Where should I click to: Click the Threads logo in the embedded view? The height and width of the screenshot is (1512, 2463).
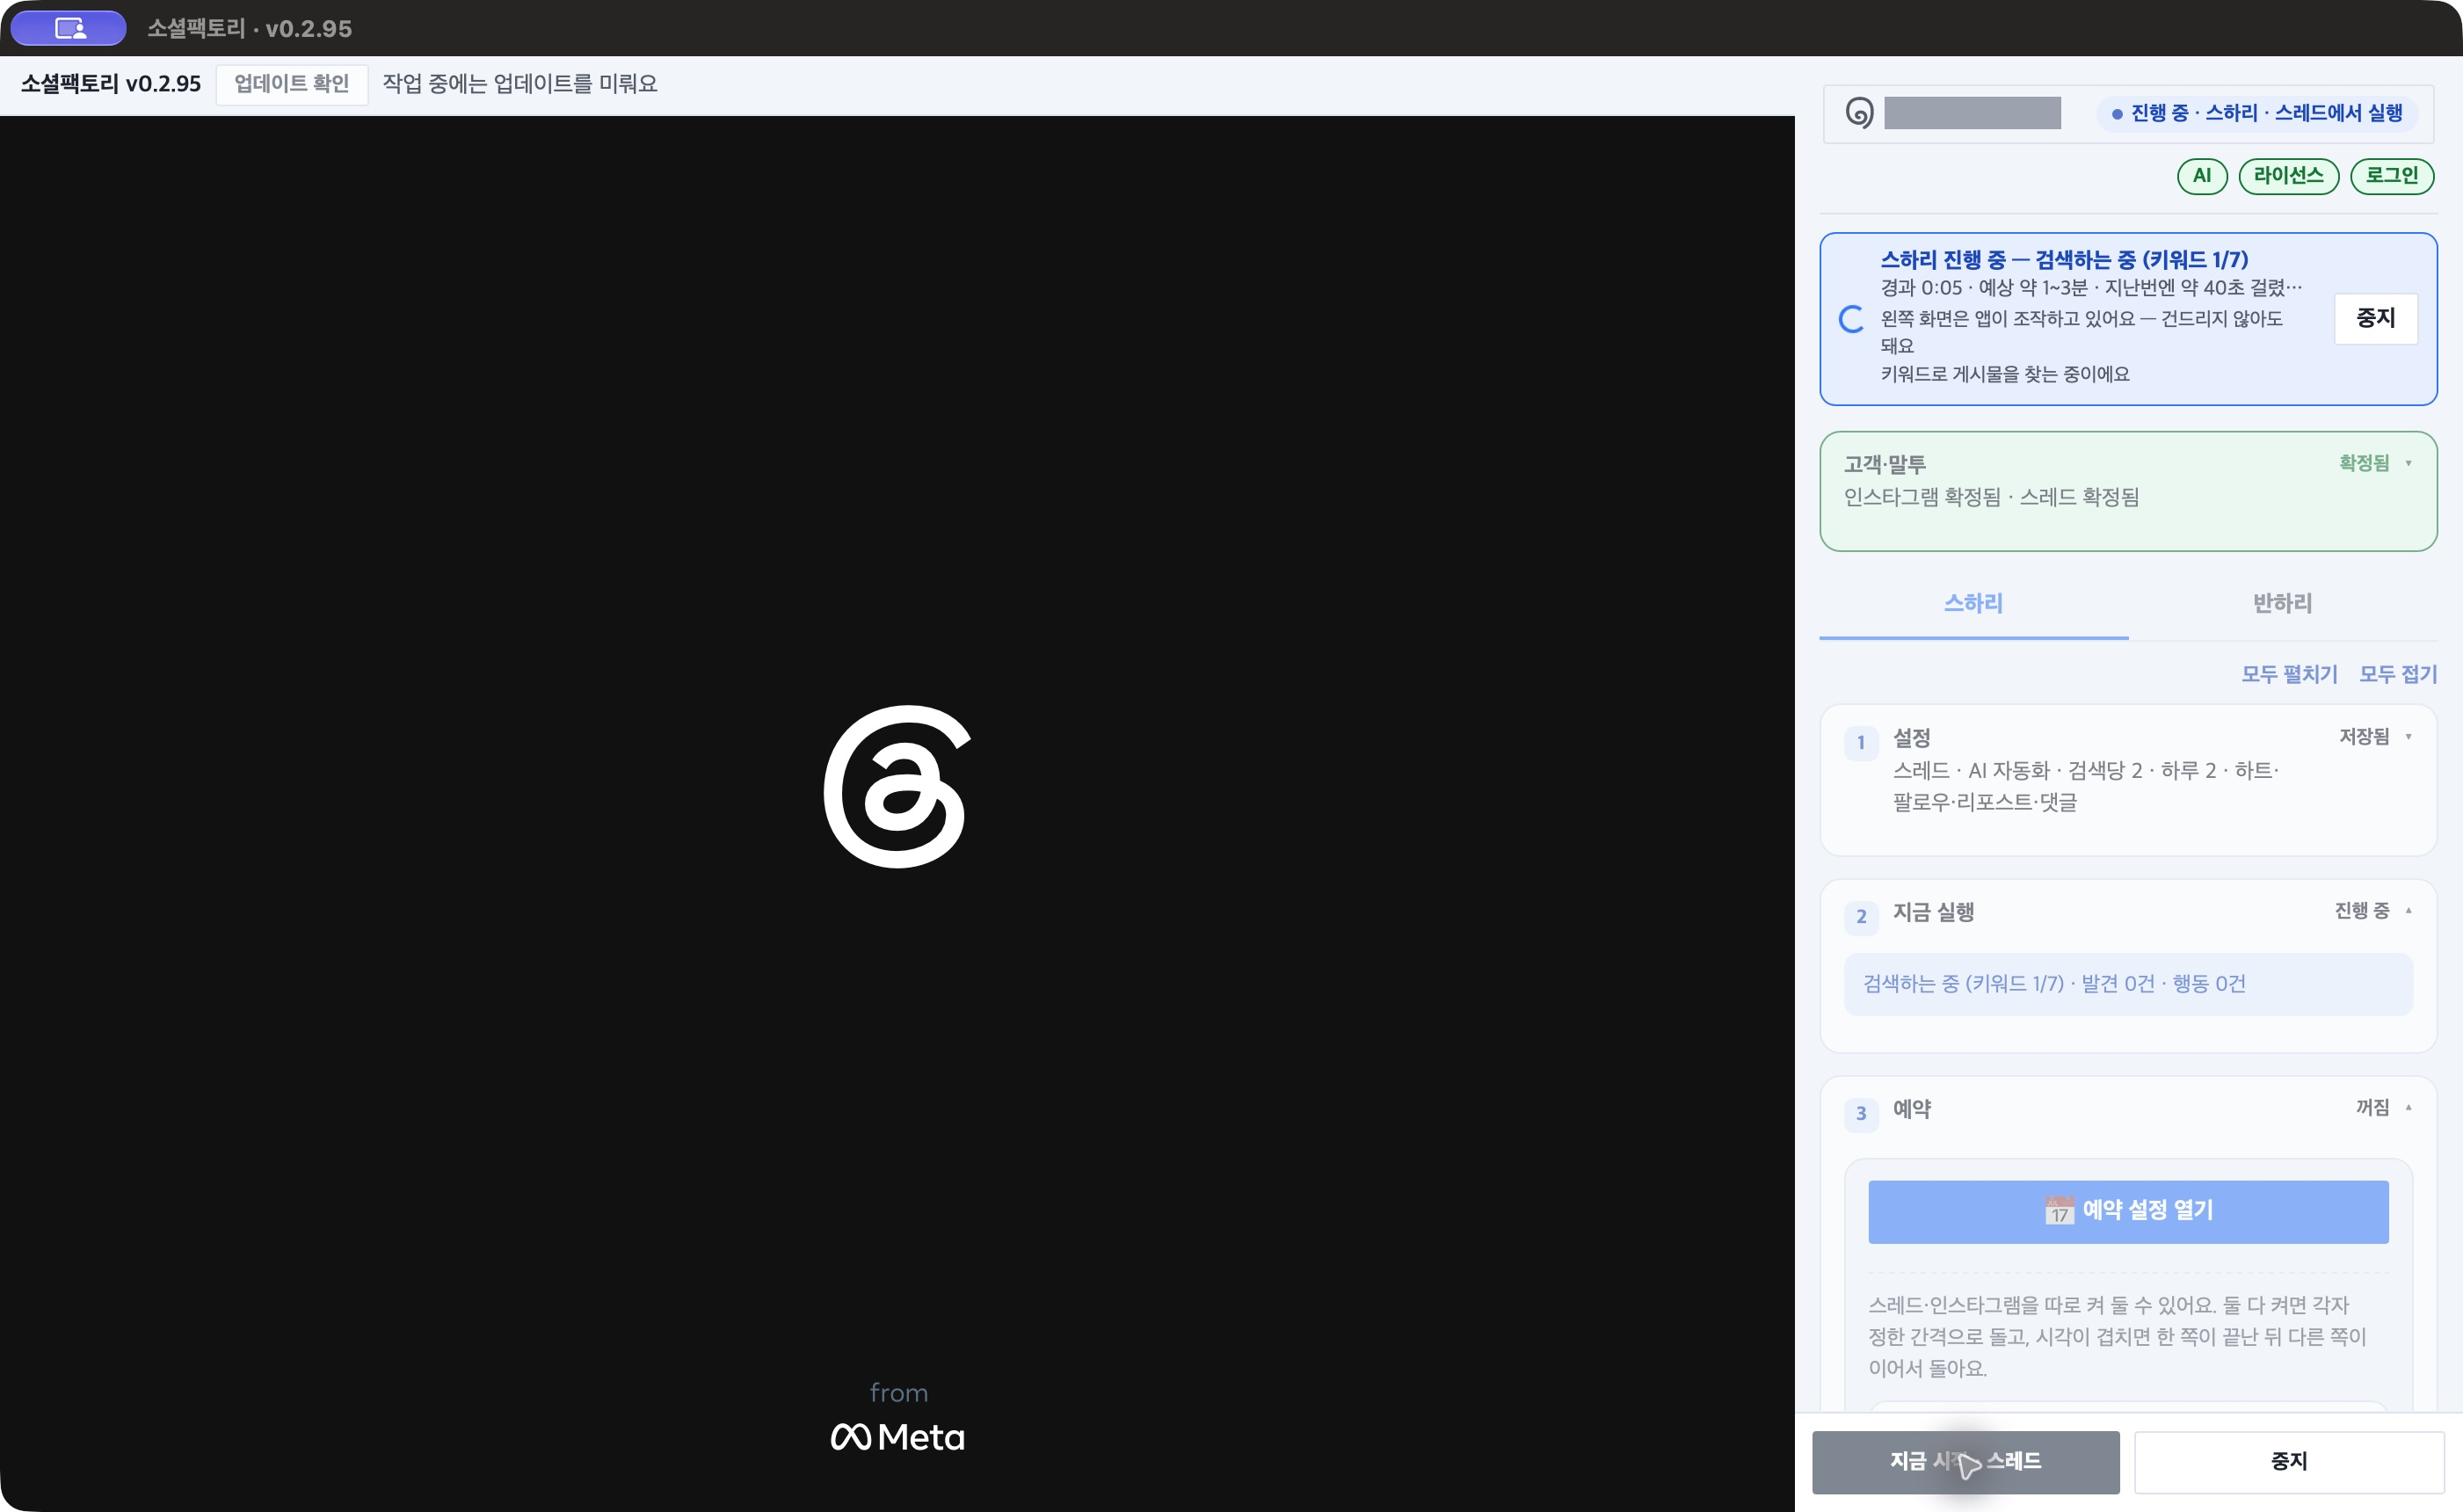897,787
